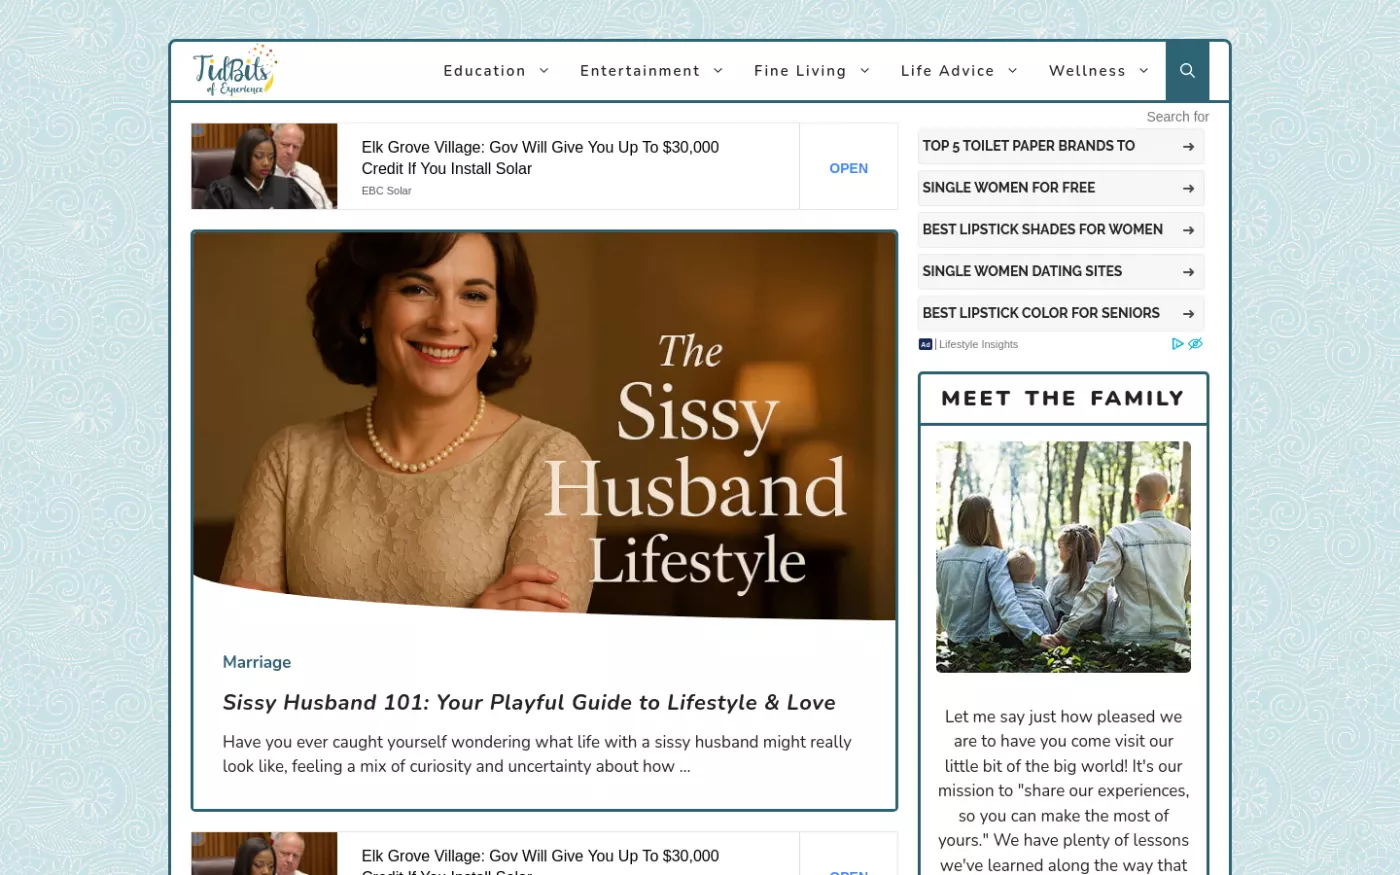1400x875 pixels.
Task: Expand the Entertainment dropdown chevron
Action: point(718,71)
